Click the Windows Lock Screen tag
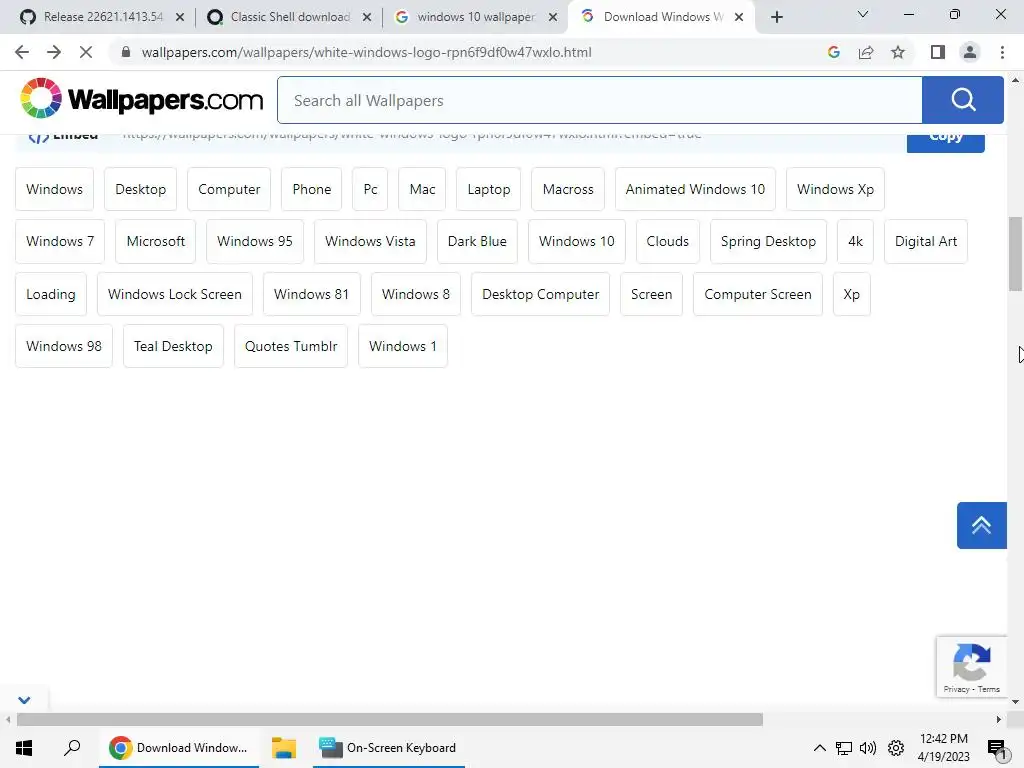Viewport: 1024px width, 768px height. pyautogui.click(x=174, y=294)
